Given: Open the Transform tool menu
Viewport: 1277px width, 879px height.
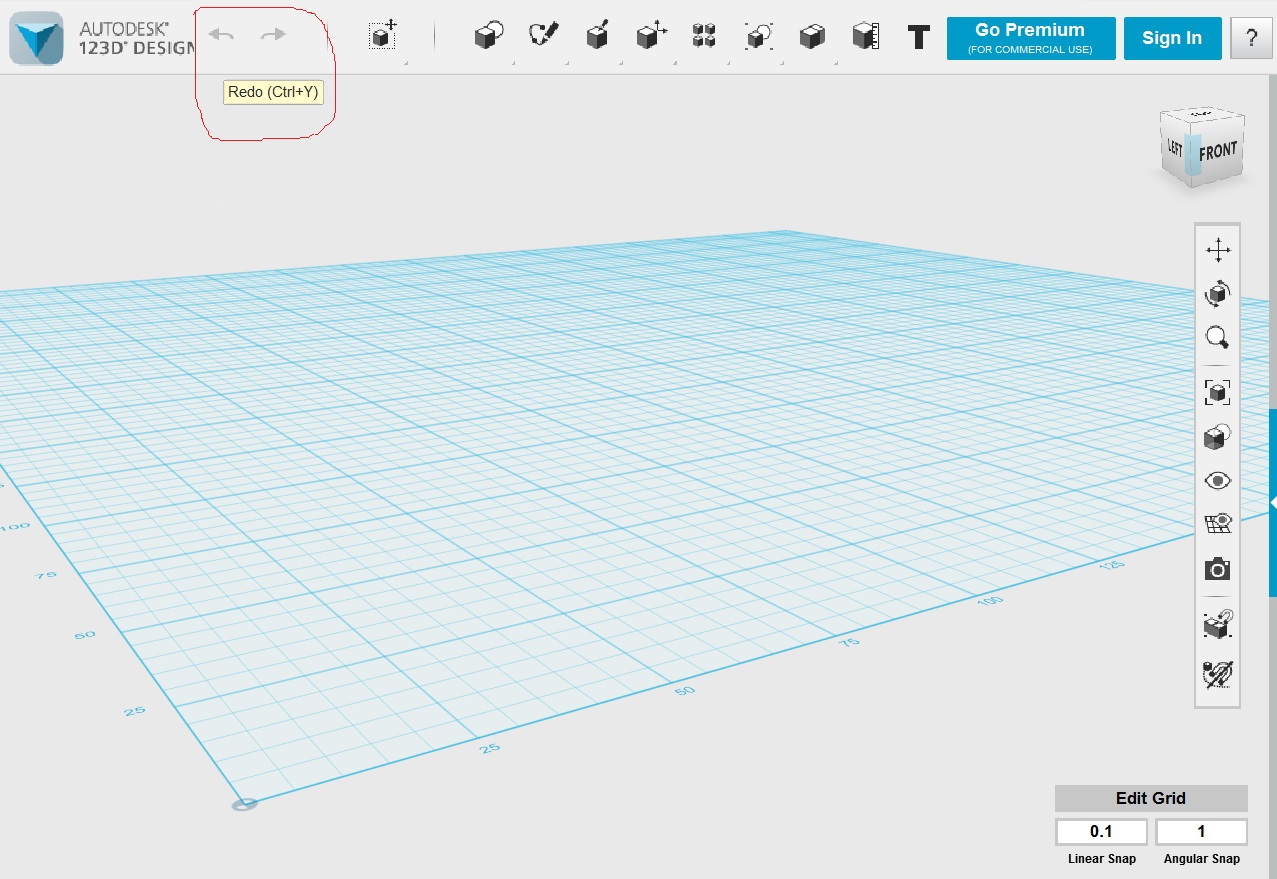Looking at the screenshot, I should click(383, 36).
